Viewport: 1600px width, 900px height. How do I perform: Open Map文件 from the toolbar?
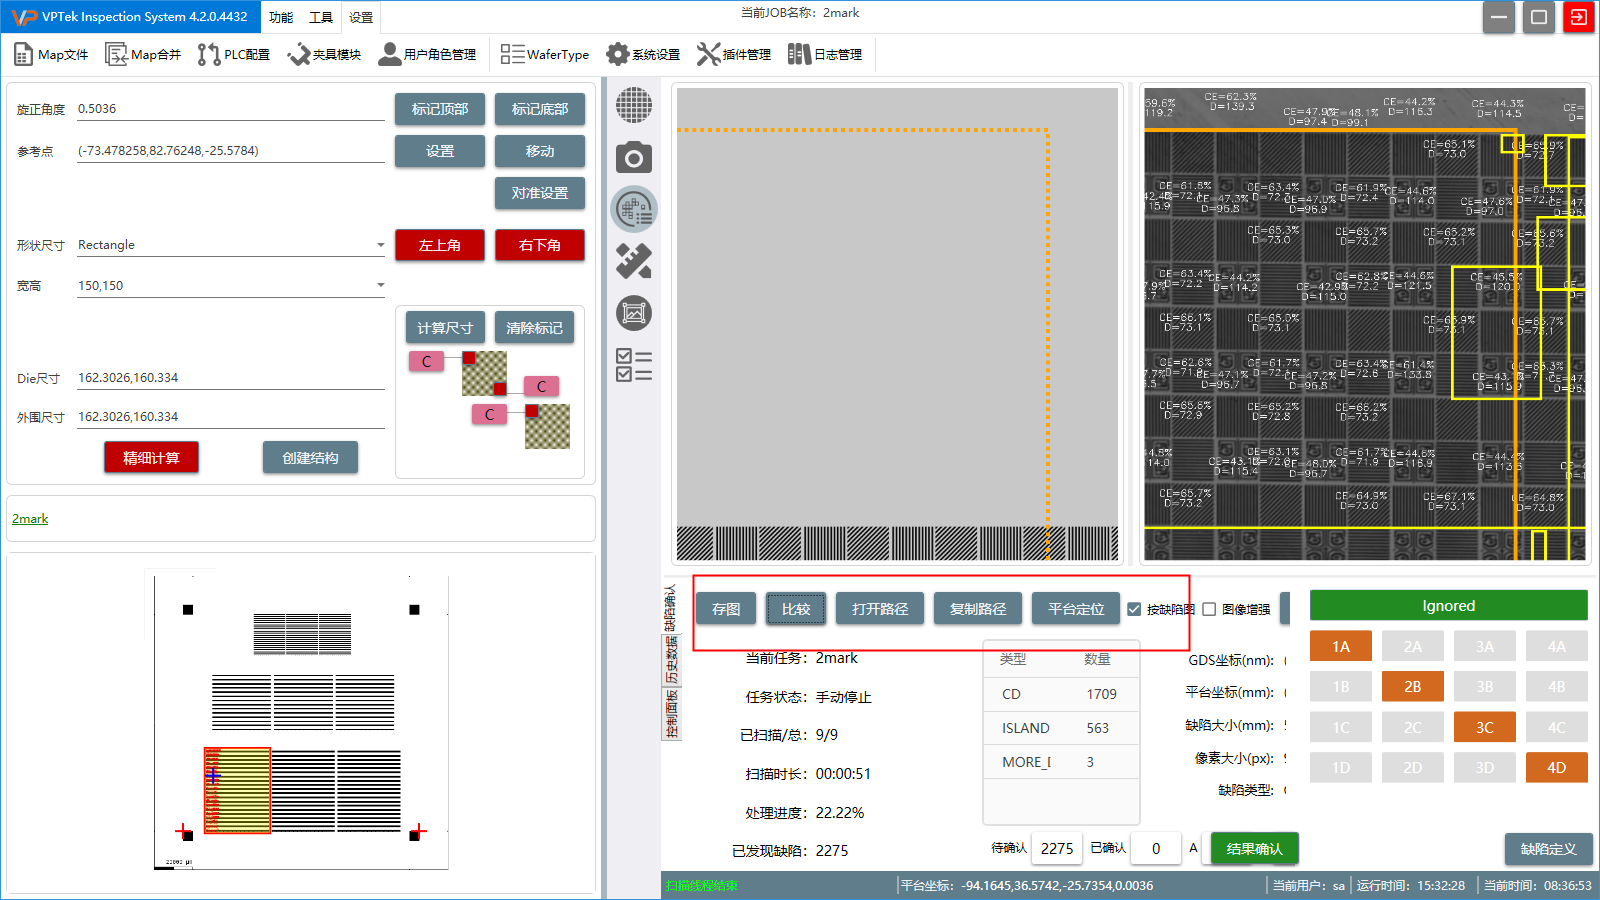pyautogui.click(x=51, y=54)
